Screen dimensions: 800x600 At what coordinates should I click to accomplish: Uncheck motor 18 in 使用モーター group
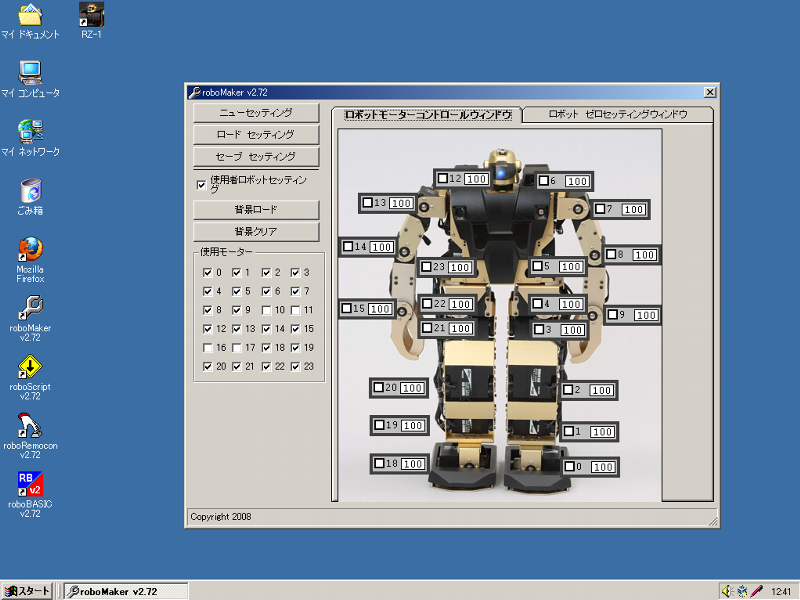coord(266,348)
